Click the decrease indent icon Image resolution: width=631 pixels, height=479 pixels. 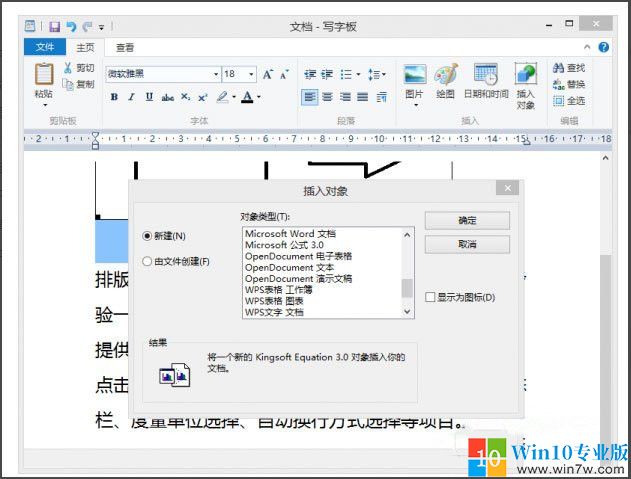(x=310, y=74)
